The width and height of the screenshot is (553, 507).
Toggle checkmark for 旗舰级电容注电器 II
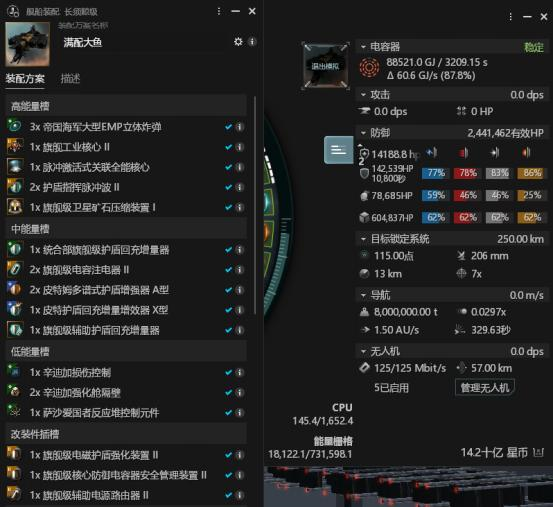228,270
